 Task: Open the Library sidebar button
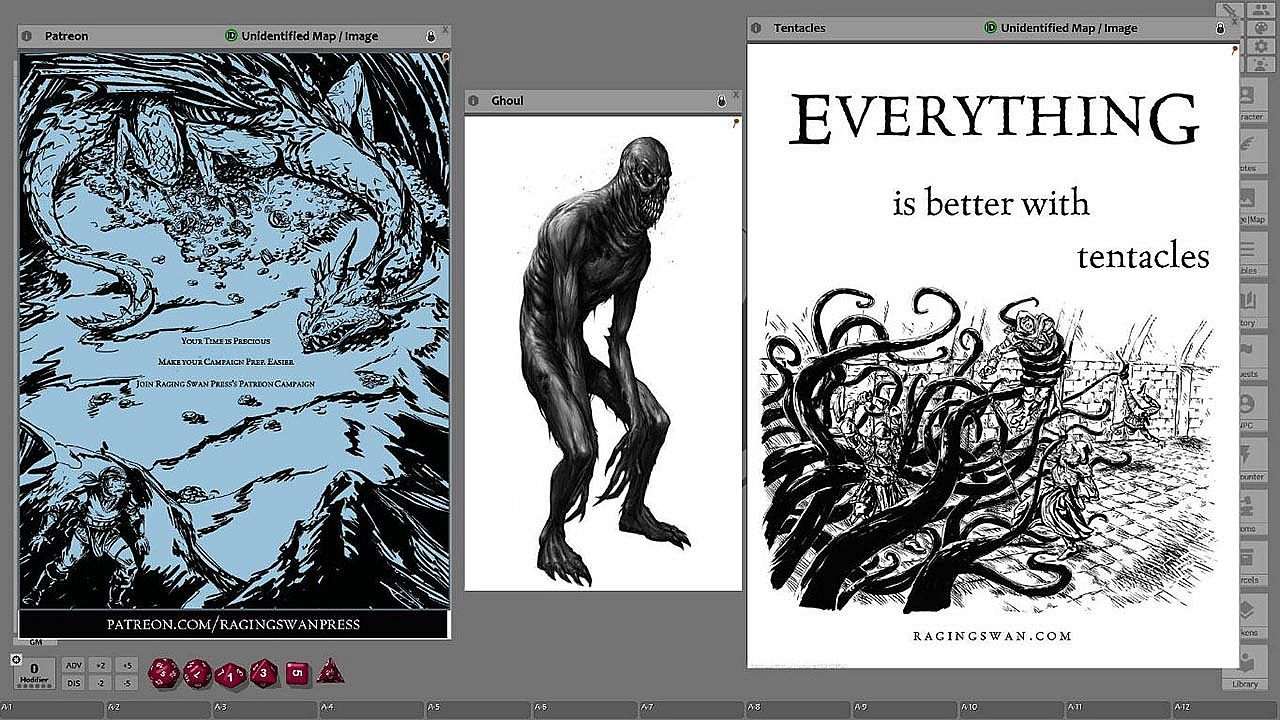1246,668
